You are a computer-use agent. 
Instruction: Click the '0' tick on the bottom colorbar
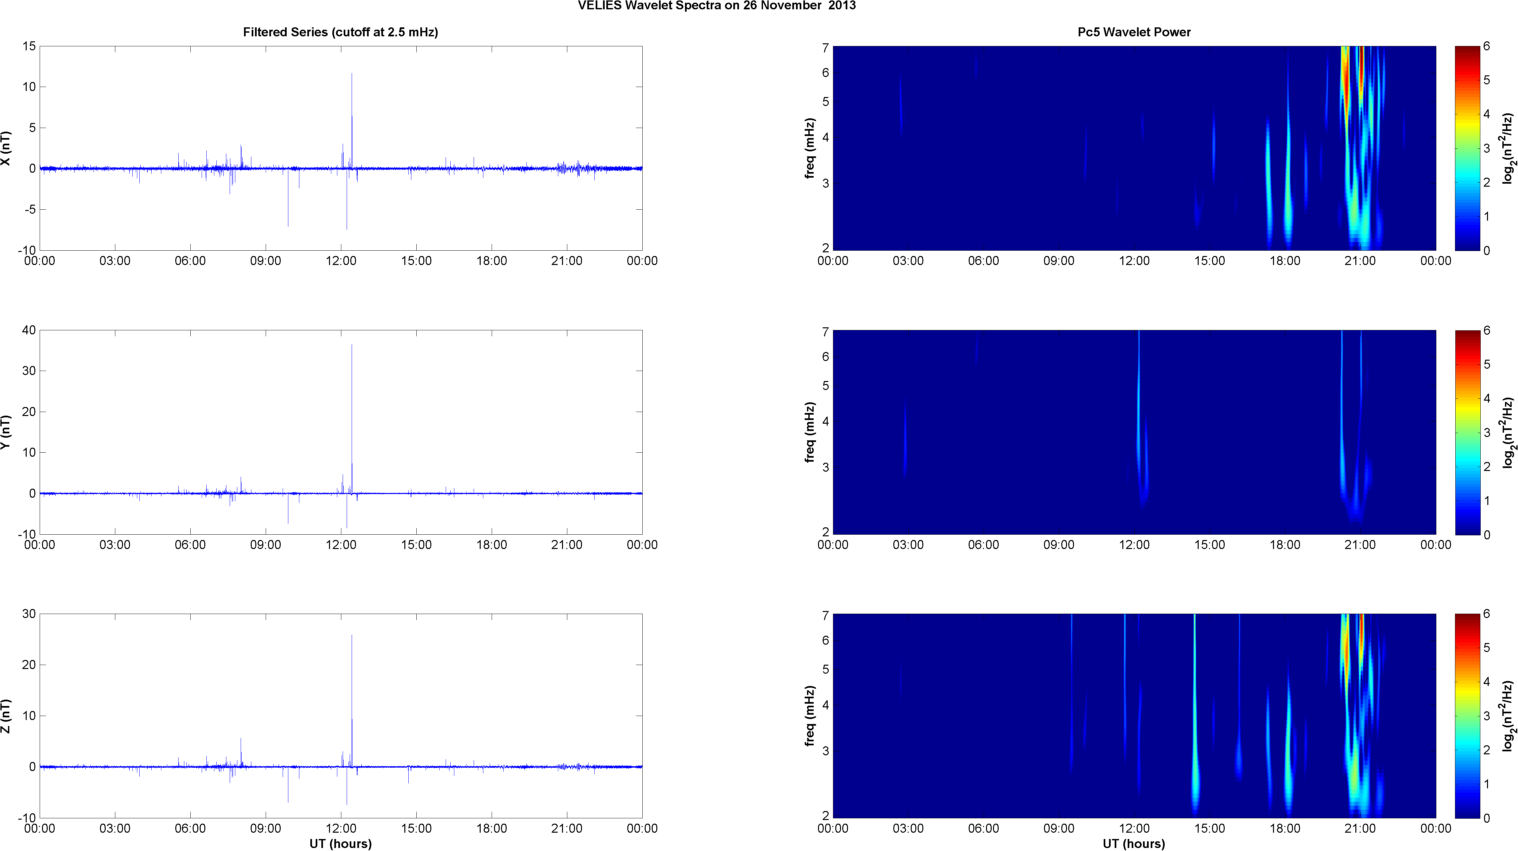click(x=1487, y=818)
